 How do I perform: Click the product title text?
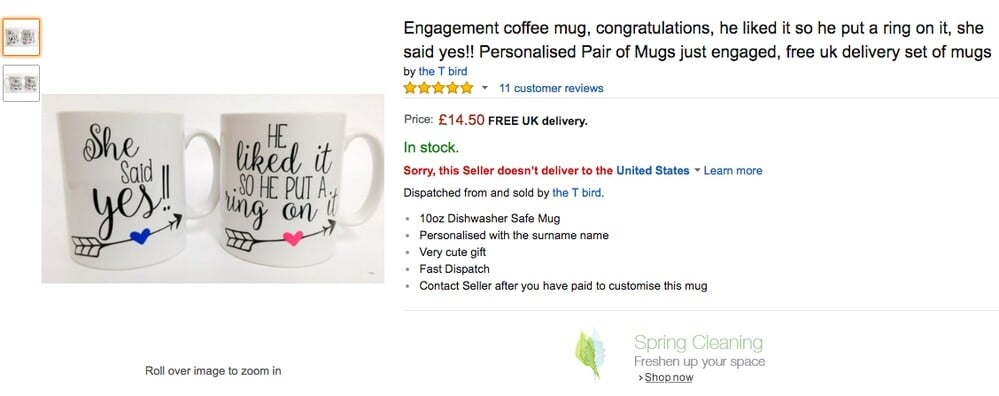click(x=698, y=40)
